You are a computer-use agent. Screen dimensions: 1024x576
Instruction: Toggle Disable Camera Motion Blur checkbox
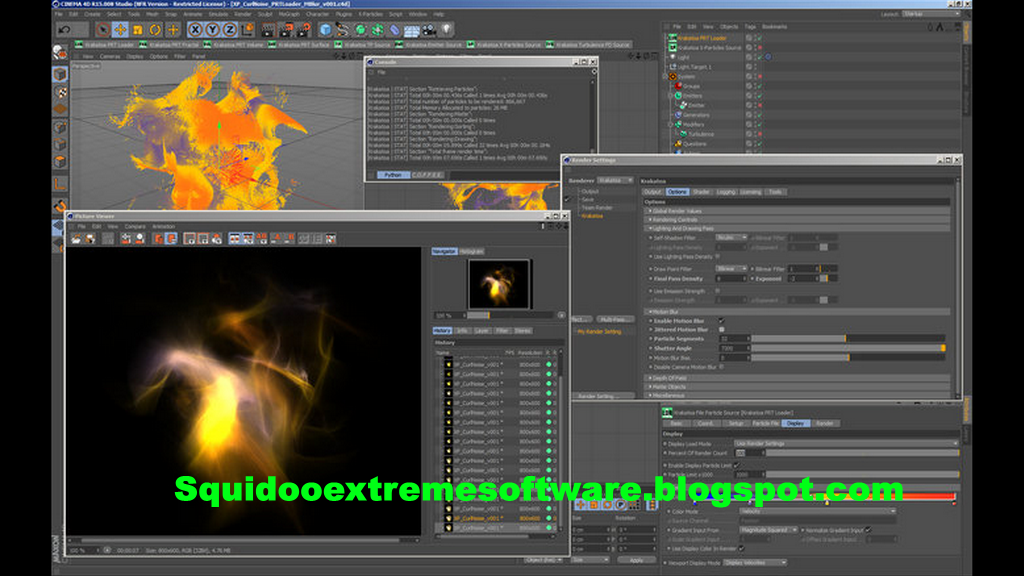[722, 367]
